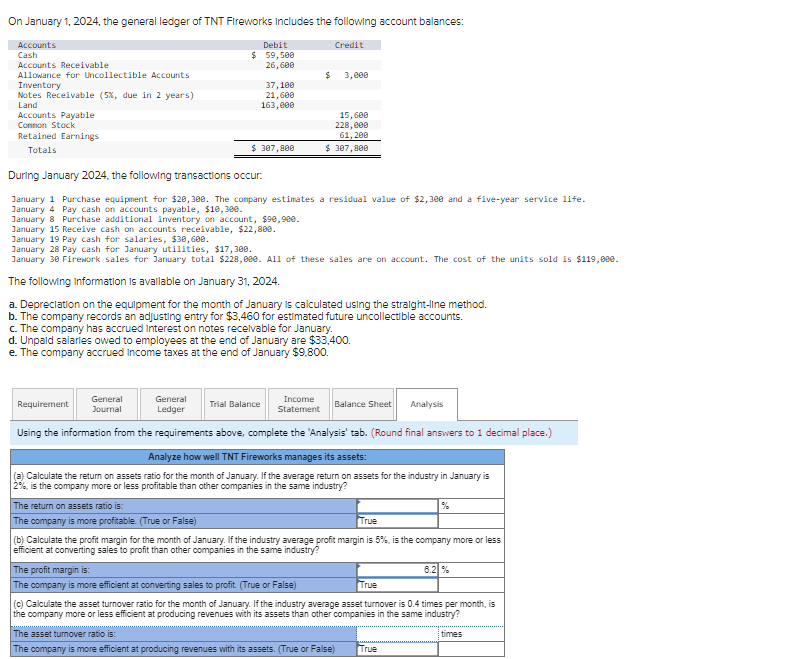Click the Land debit value 163,000
The width and height of the screenshot is (786, 659).
coord(278,105)
